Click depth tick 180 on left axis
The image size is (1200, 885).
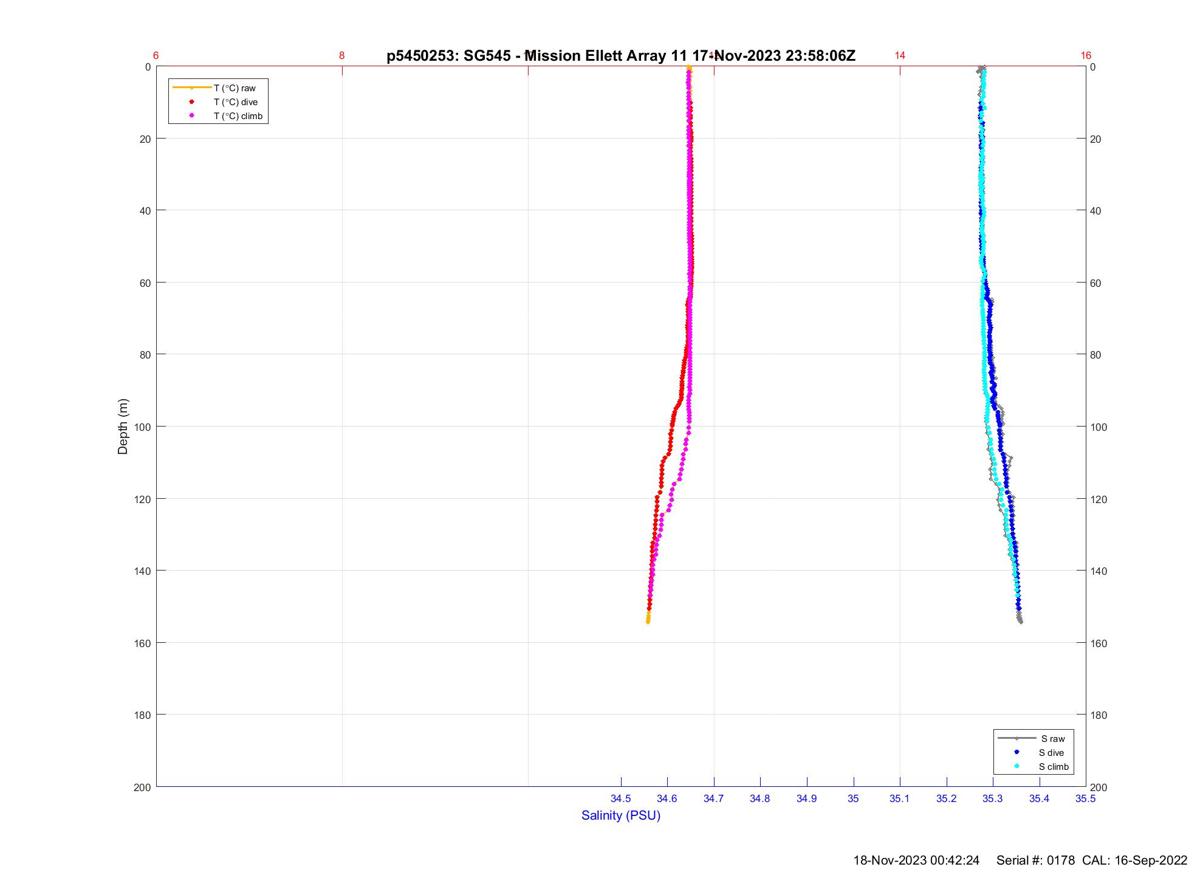pos(141,715)
